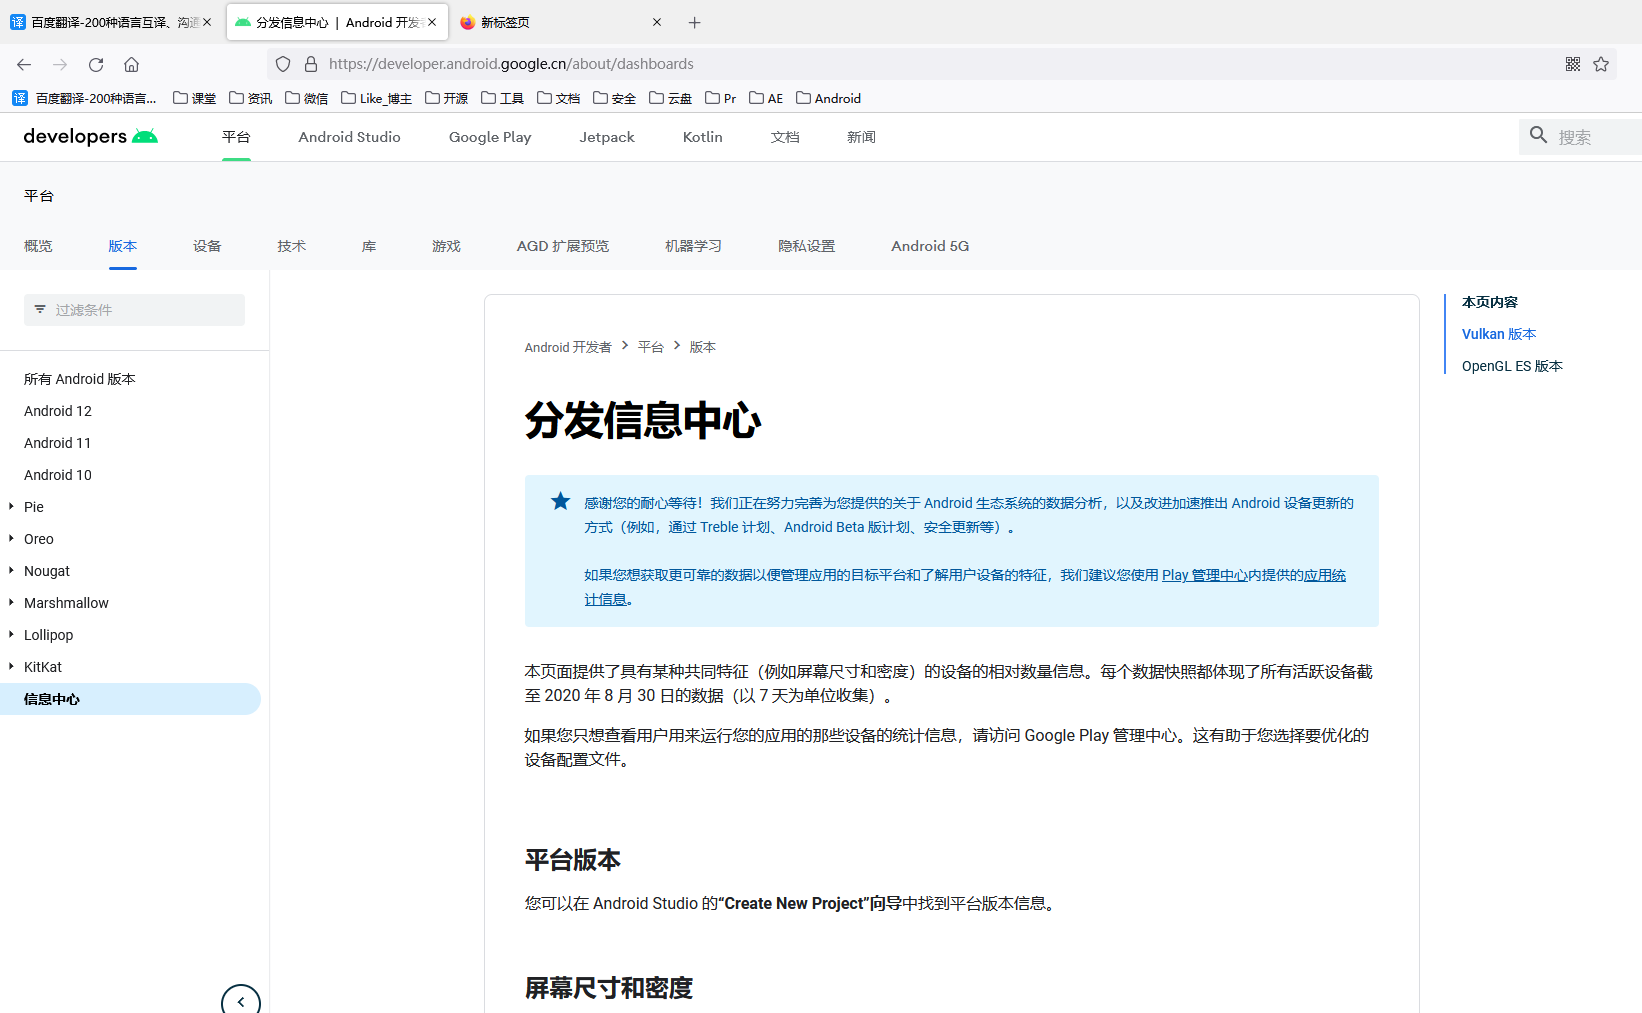The height and width of the screenshot is (1013, 1642).
Task: Reload the page with the refresh icon
Action: [96, 64]
